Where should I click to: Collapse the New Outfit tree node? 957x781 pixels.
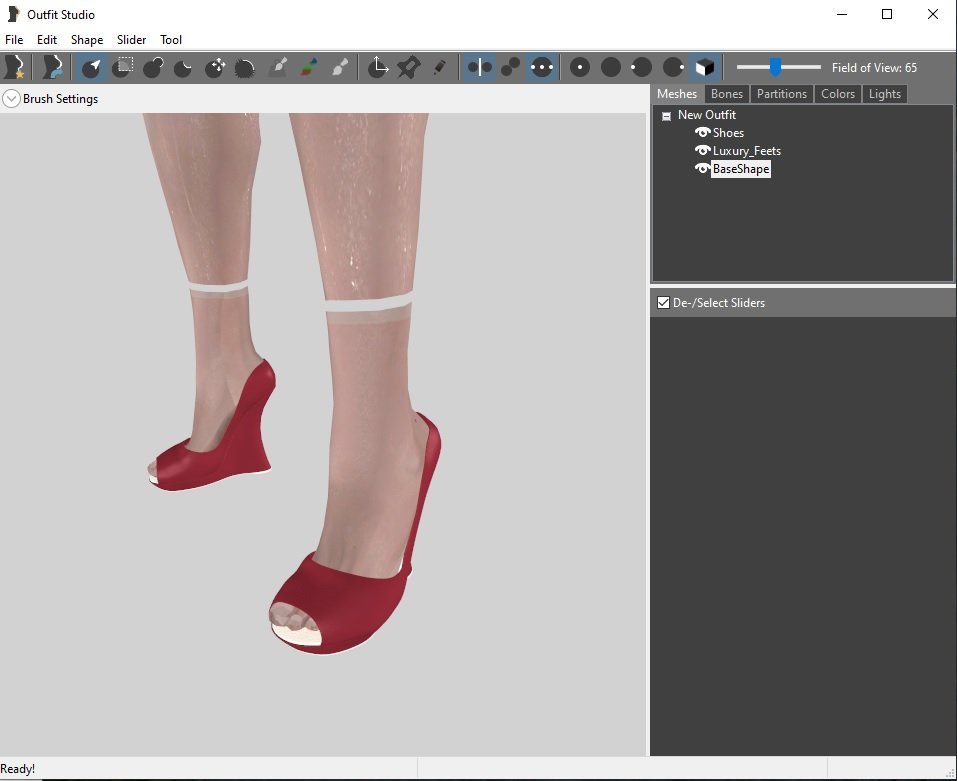pyautogui.click(x=666, y=116)
